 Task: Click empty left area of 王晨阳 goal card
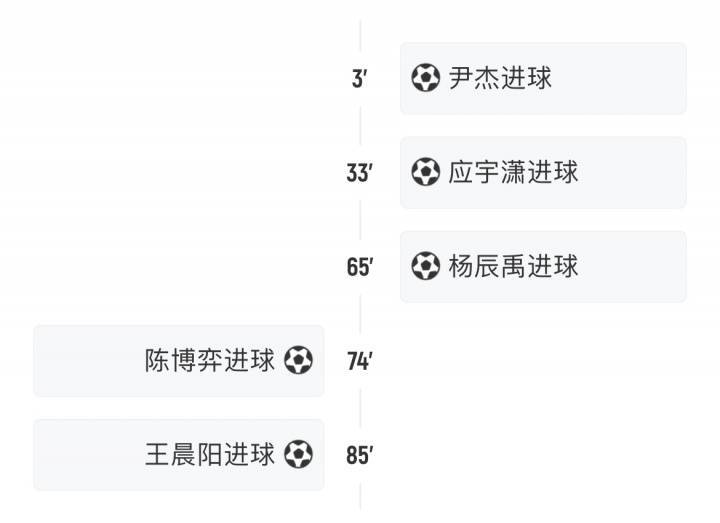(x=87, y=455)
